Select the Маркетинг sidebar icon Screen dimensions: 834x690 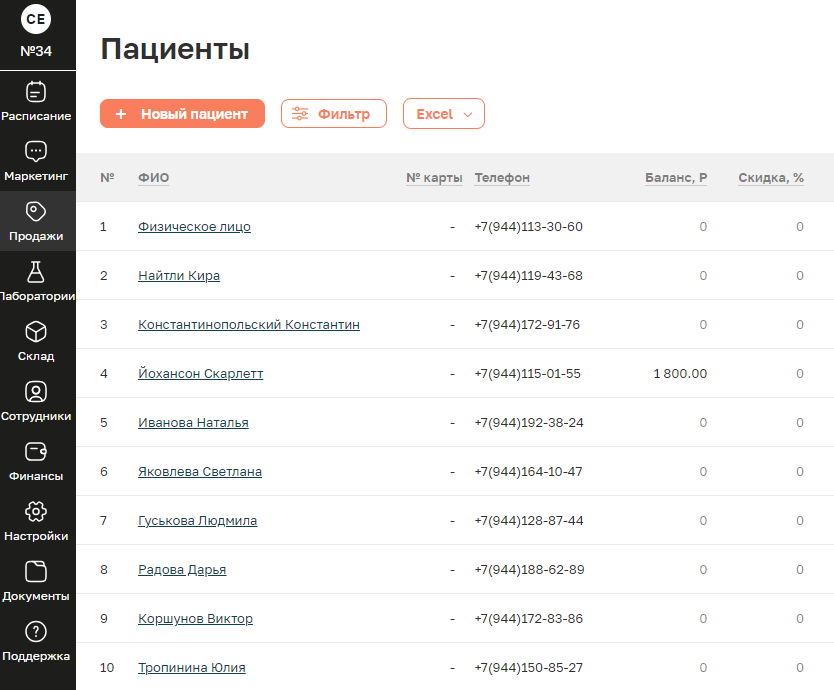[x=36, y=151]
